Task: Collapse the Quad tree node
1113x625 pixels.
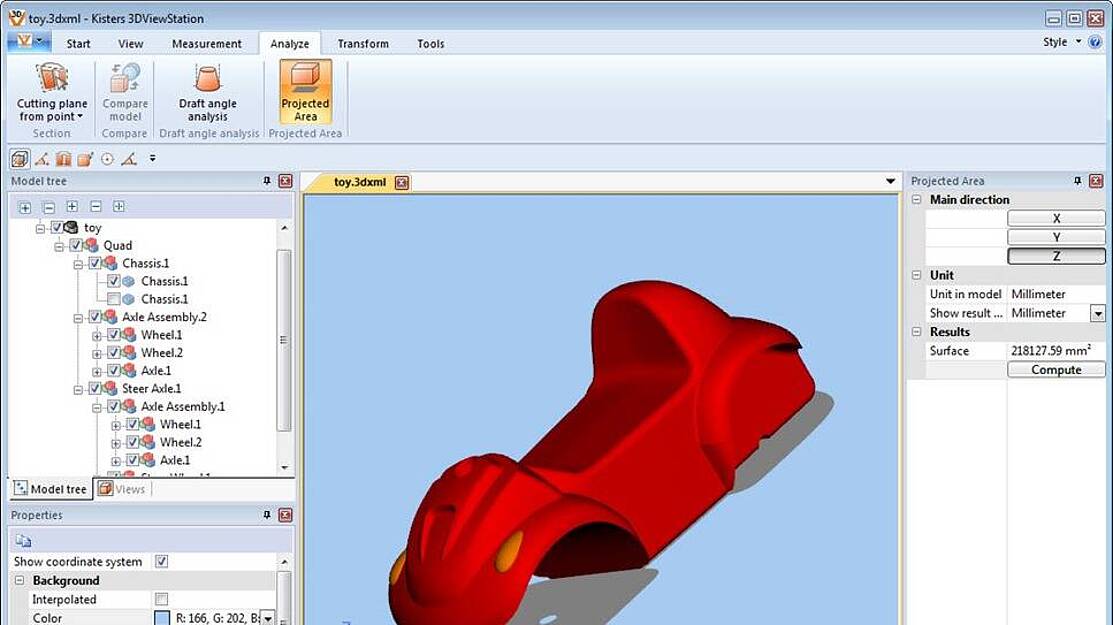Action: coord(60,246)
